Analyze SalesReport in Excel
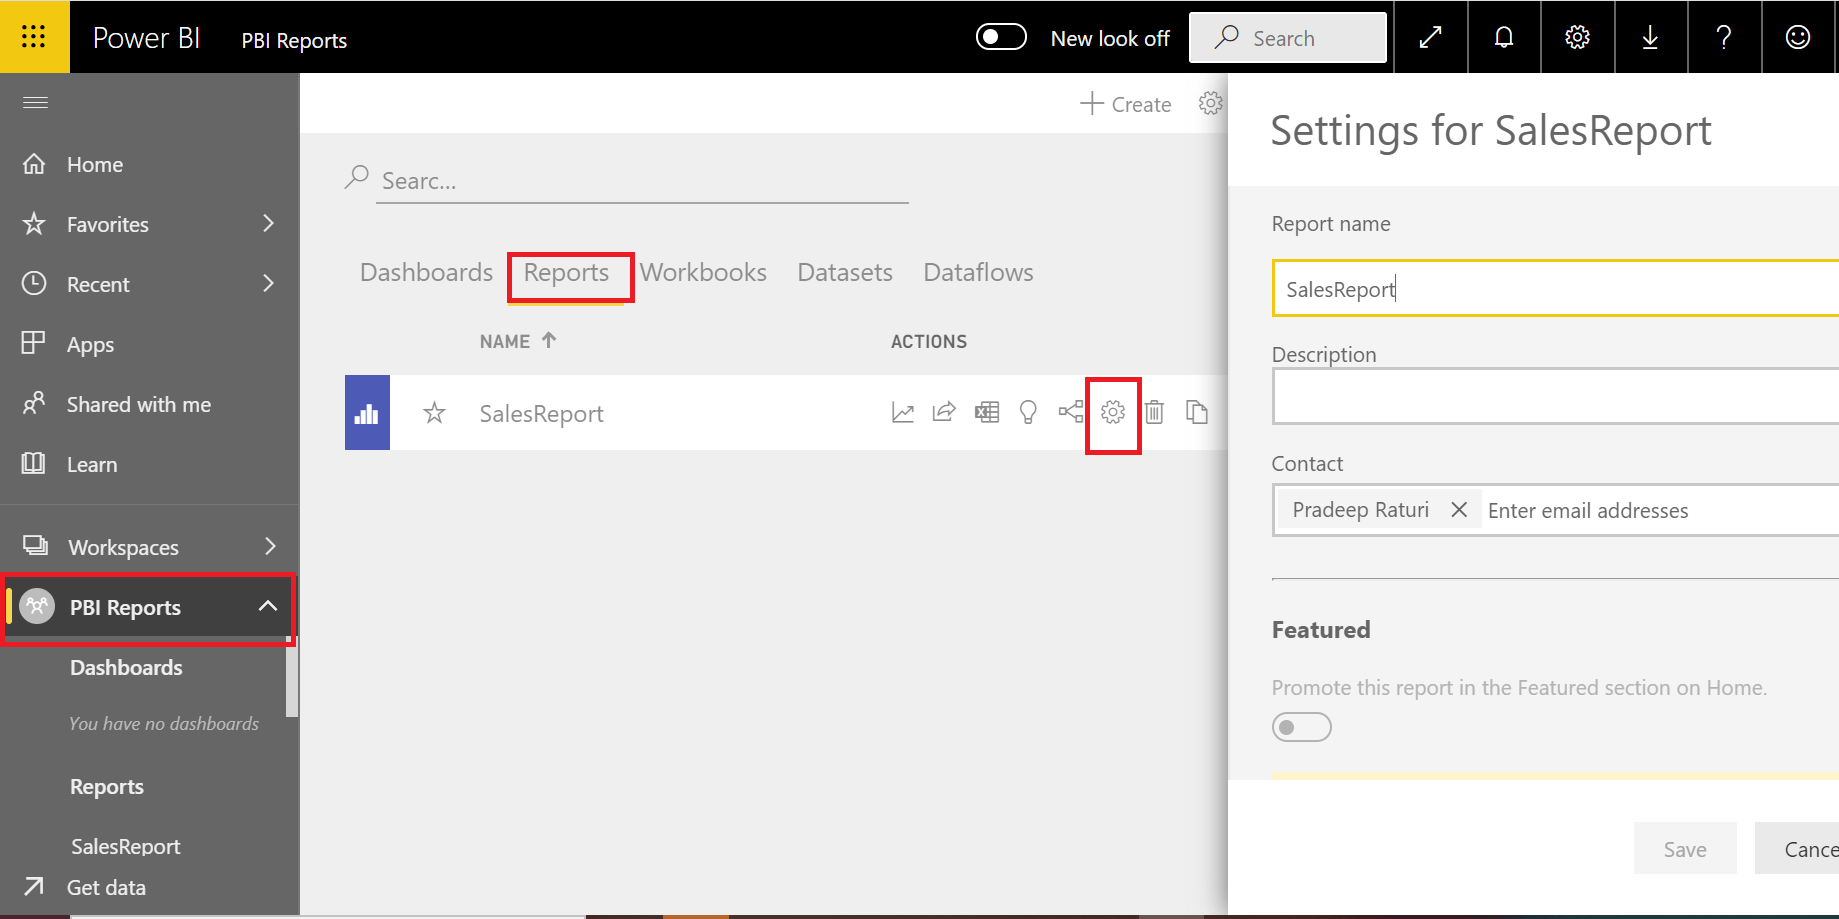Screen dimensions: 1839x919 click(x=987, y=412)
